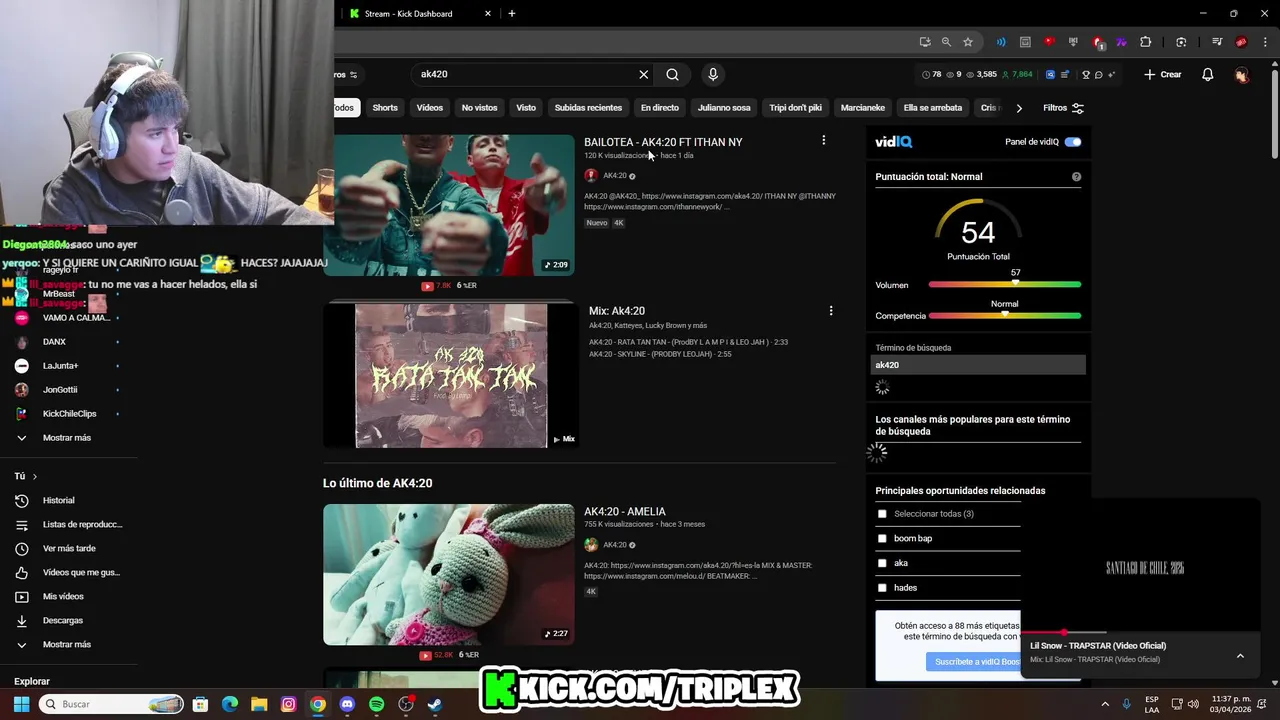This screenshot has height=720, width=1280.
Task: Open the Chrome extensions puzzle icon
Action: [1146, 42]
